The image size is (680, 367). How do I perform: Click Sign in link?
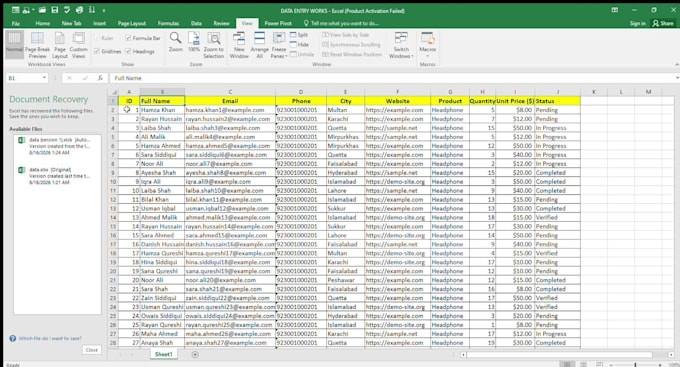pos(638,23)
